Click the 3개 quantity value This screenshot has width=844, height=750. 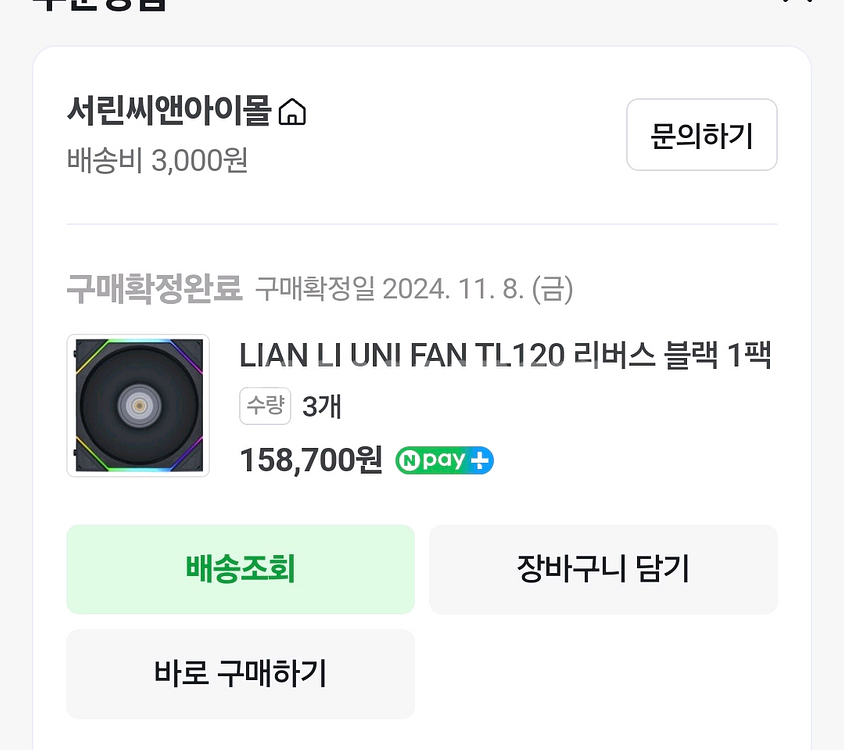322,407
